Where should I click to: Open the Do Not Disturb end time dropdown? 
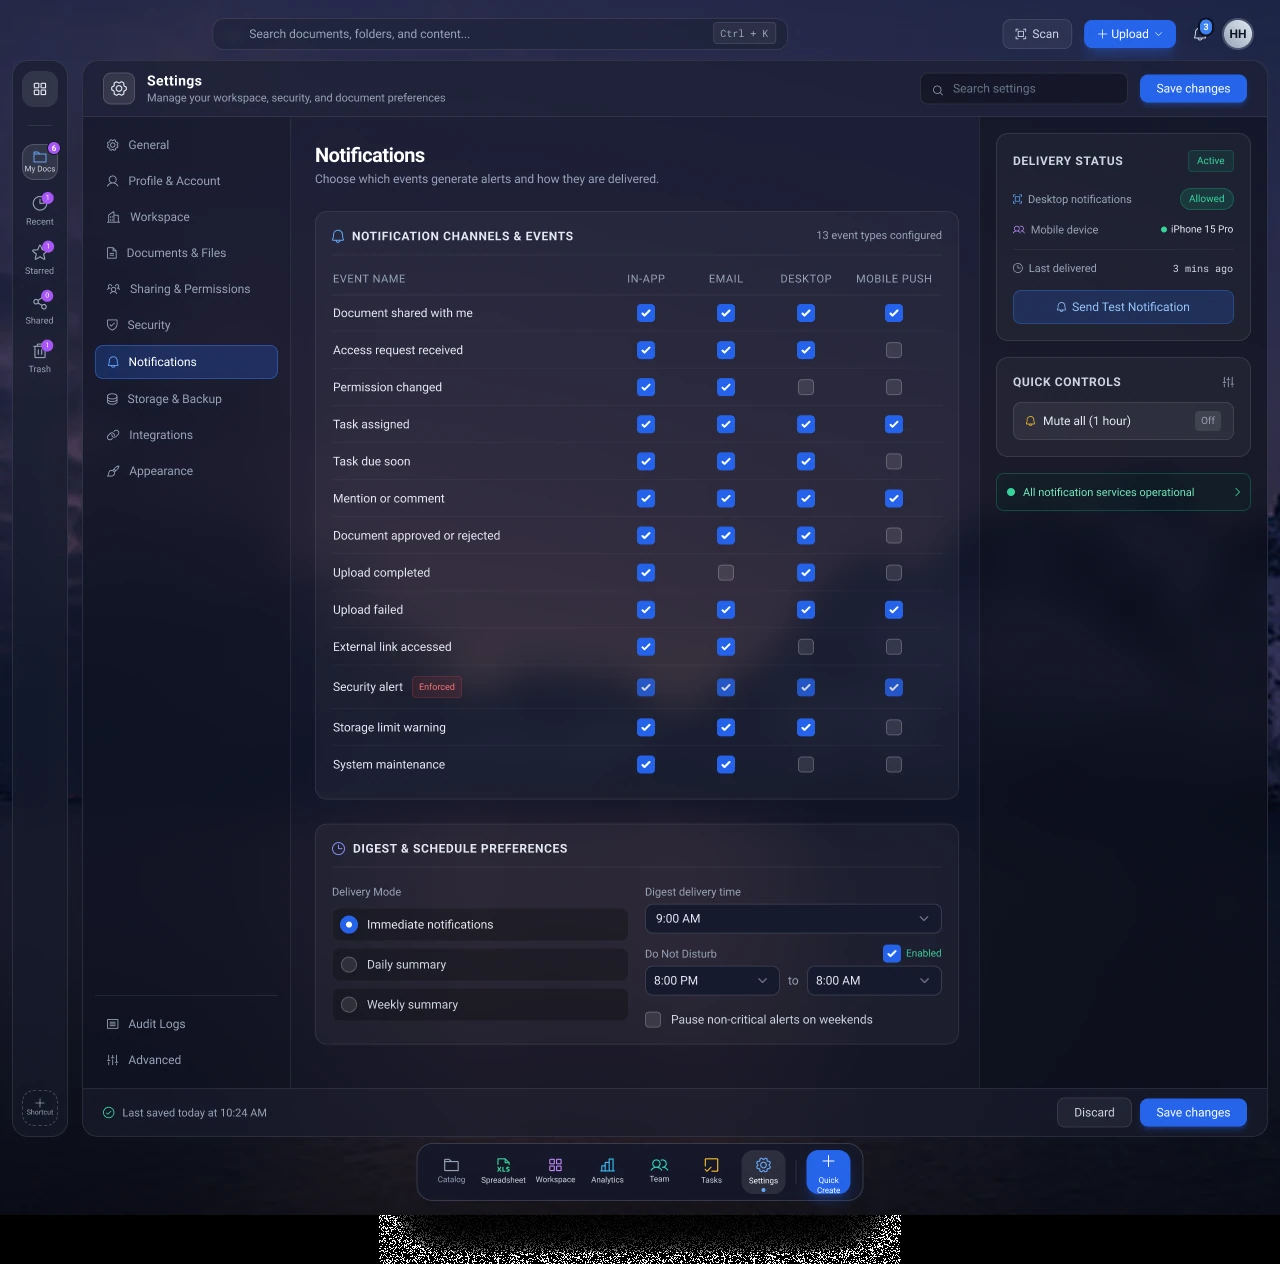point(874,981)
